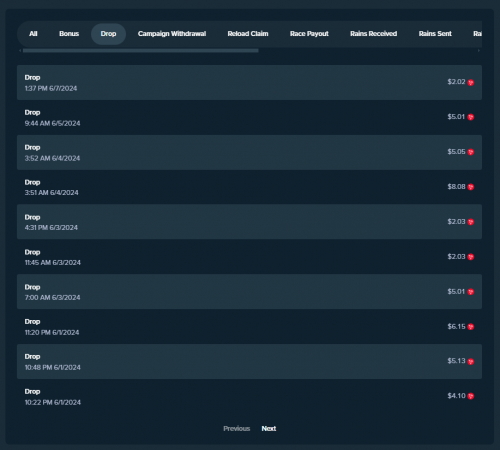Select timestamp 4:31 PM 6/3/2024

click(51, 228)
